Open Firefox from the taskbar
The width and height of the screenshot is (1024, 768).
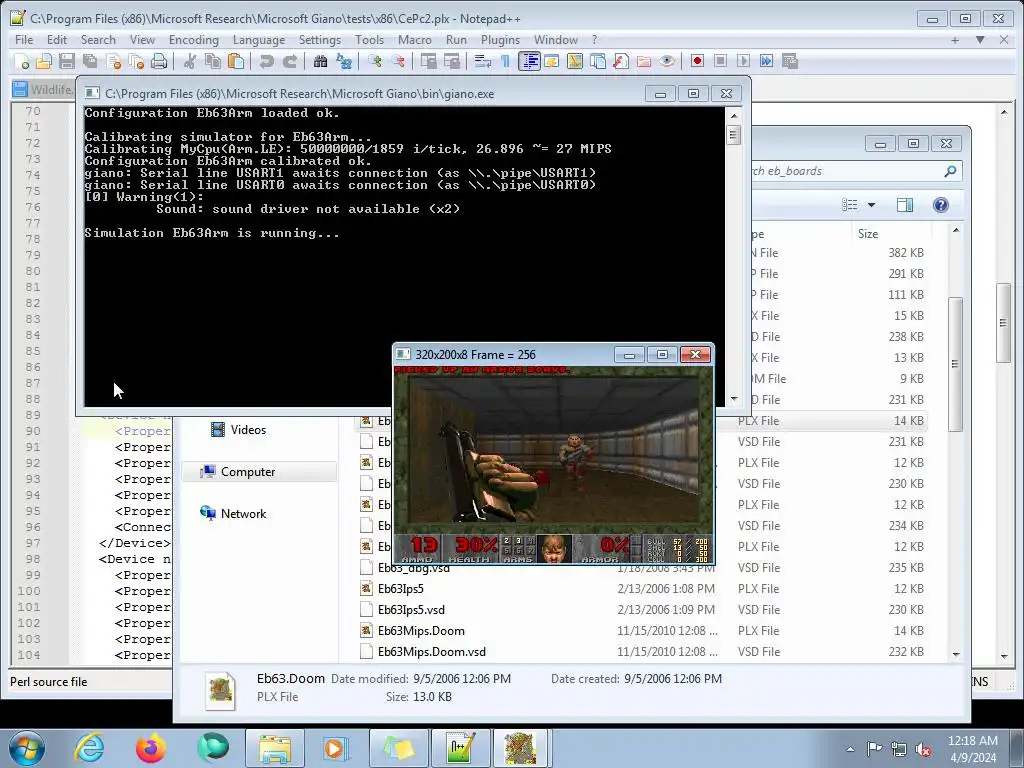coord(151,748)
